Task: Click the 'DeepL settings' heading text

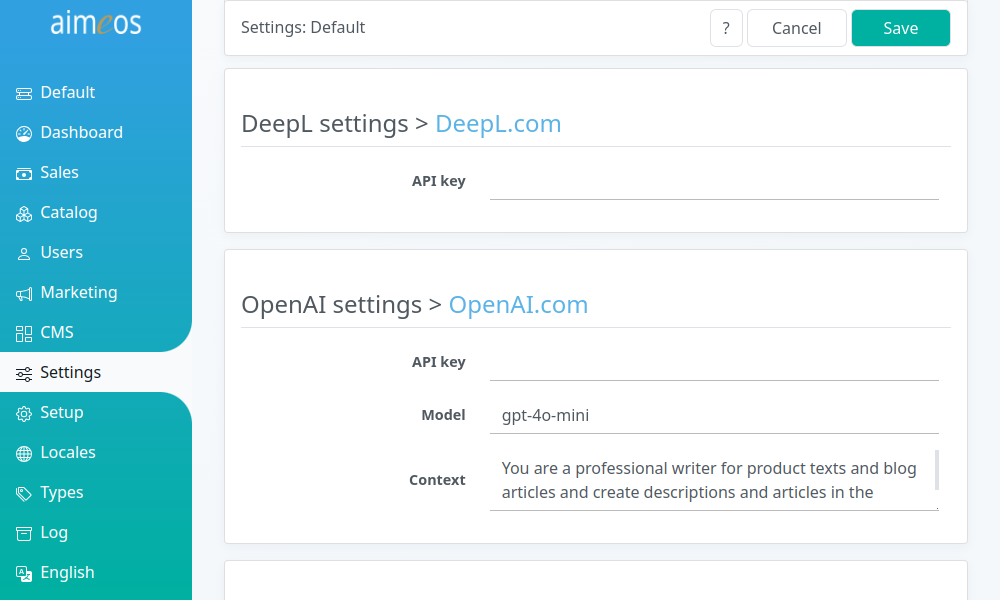Action: click(x=325, y=124)
